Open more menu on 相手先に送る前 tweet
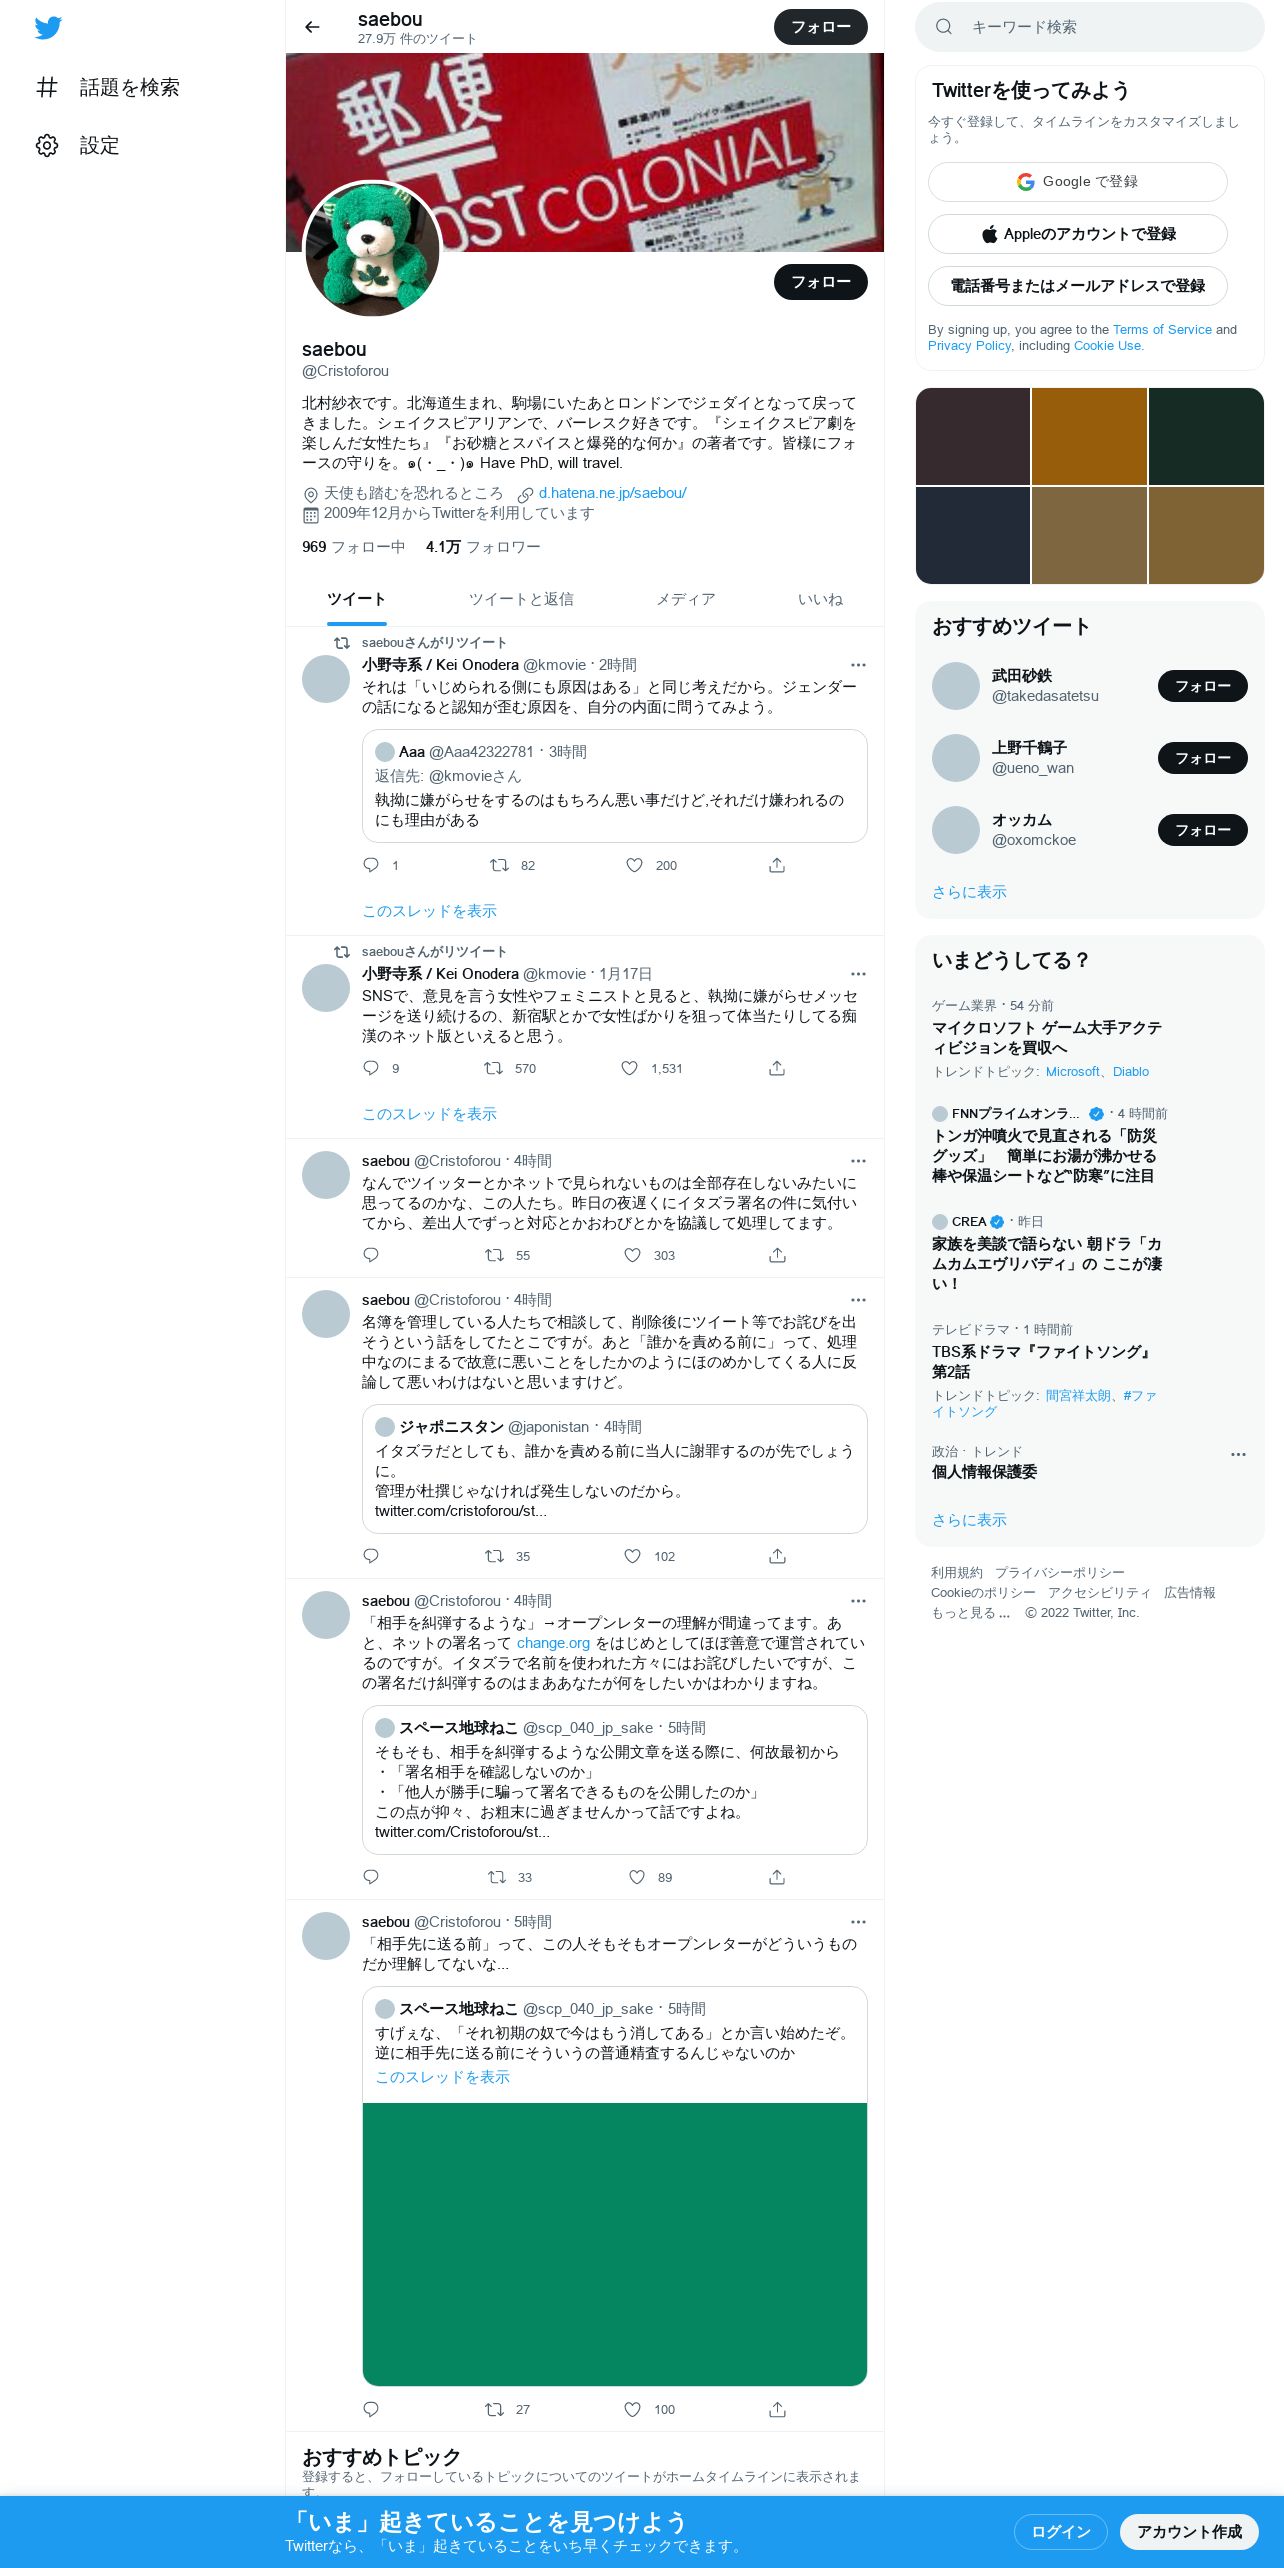 (x=858, y=1922)
